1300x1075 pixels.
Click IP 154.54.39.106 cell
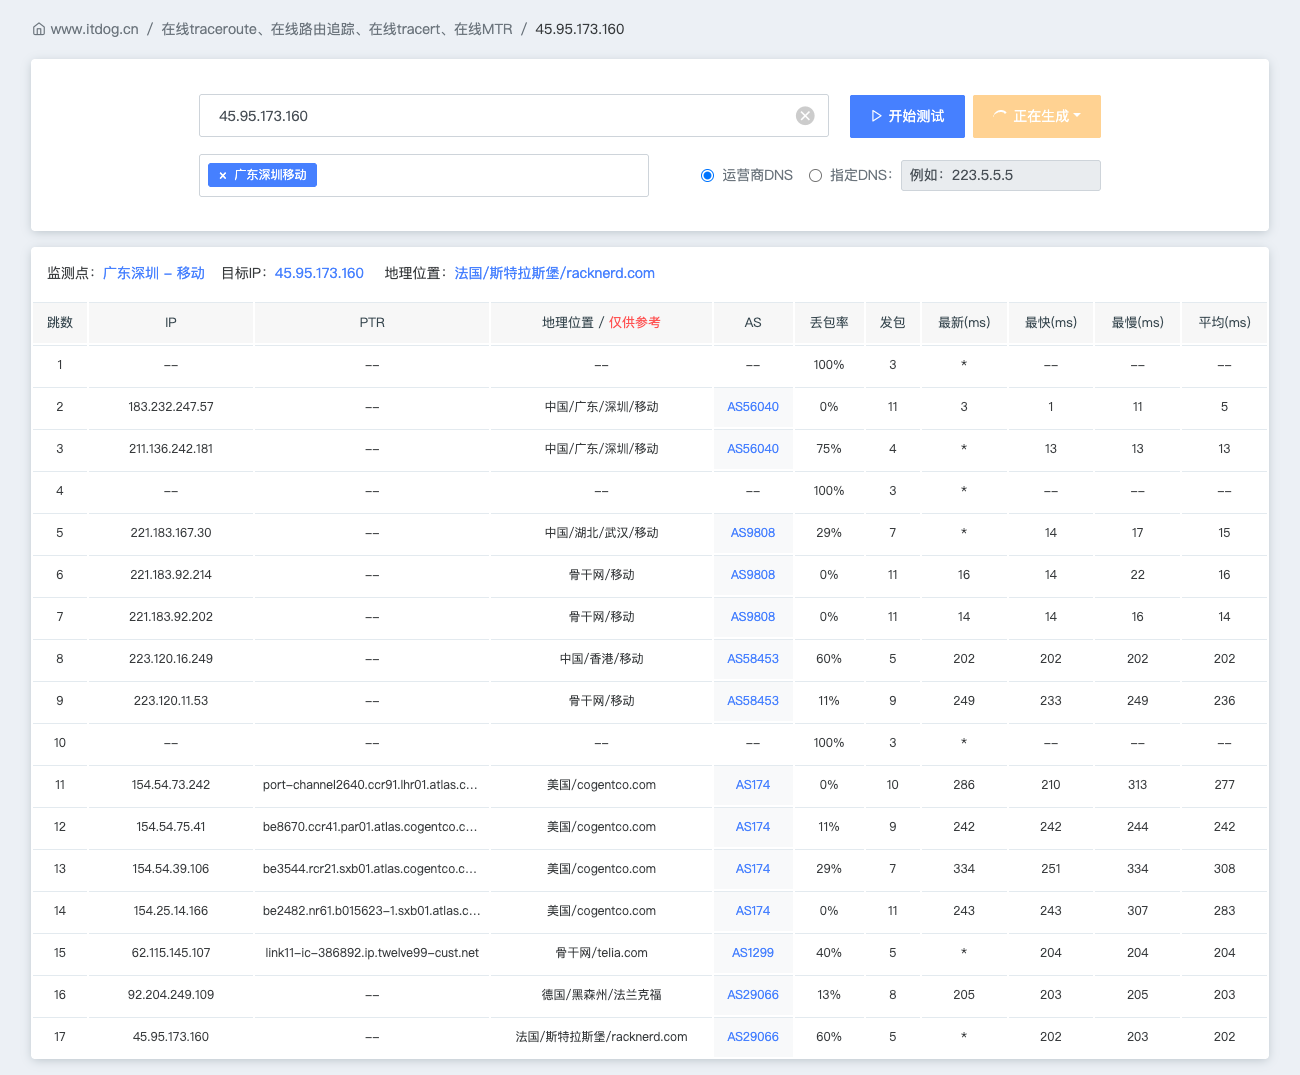click(171, 869)
